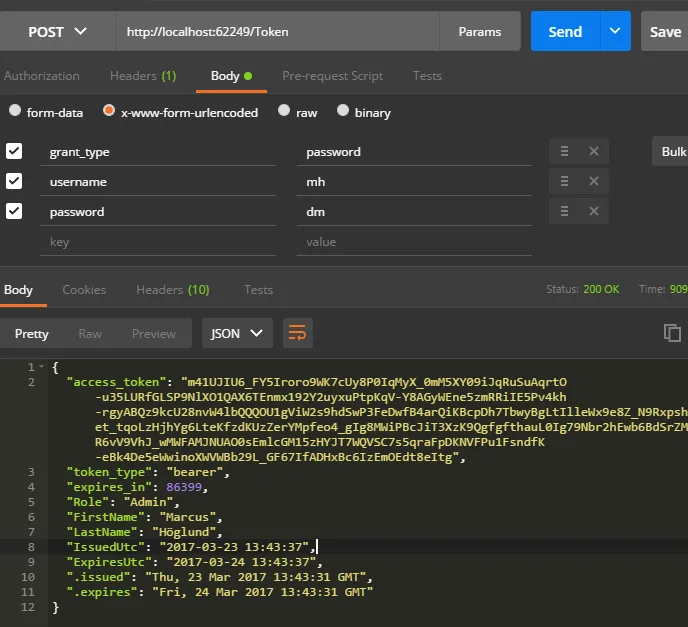Screen dimensions: 688x627
Task: Delete the password row
Action: pyautogui.click(x=594, y=211)
